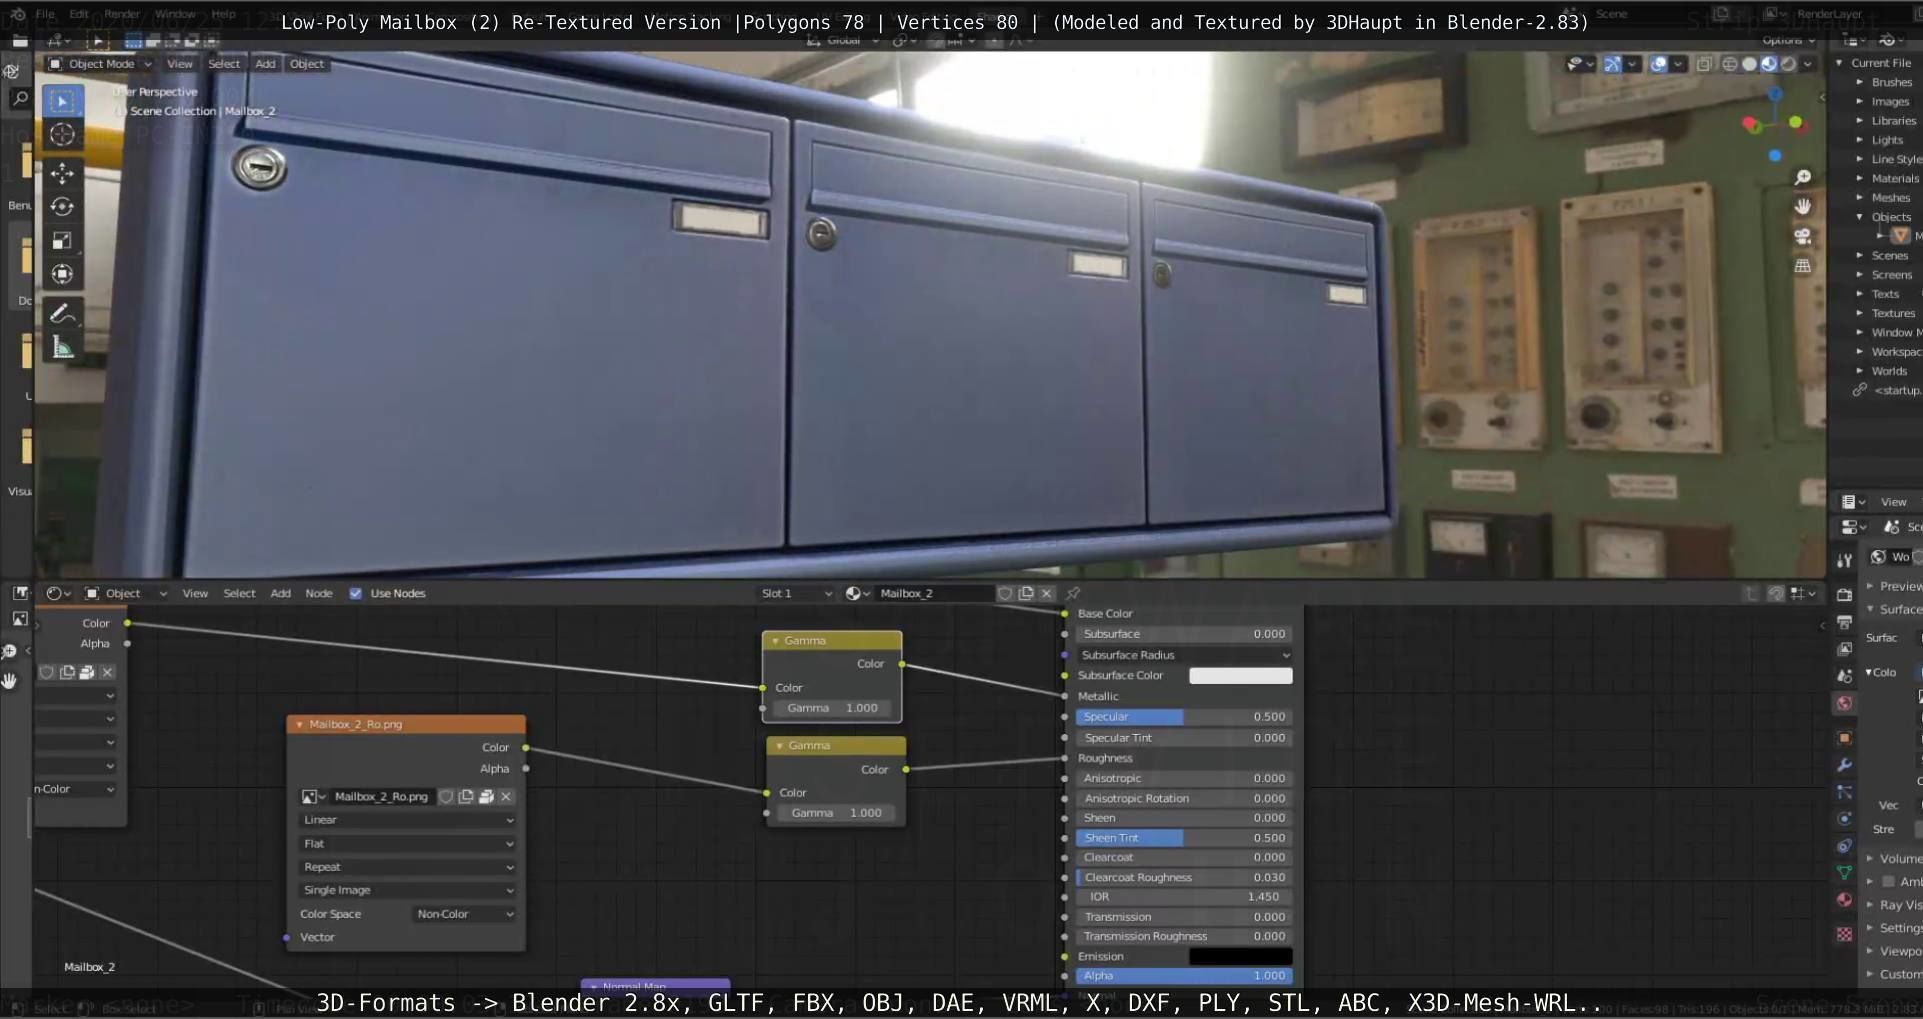Screen dimensions: 1923x1019
Task: Open the Object properties tab
Action: pos(1844,738)
